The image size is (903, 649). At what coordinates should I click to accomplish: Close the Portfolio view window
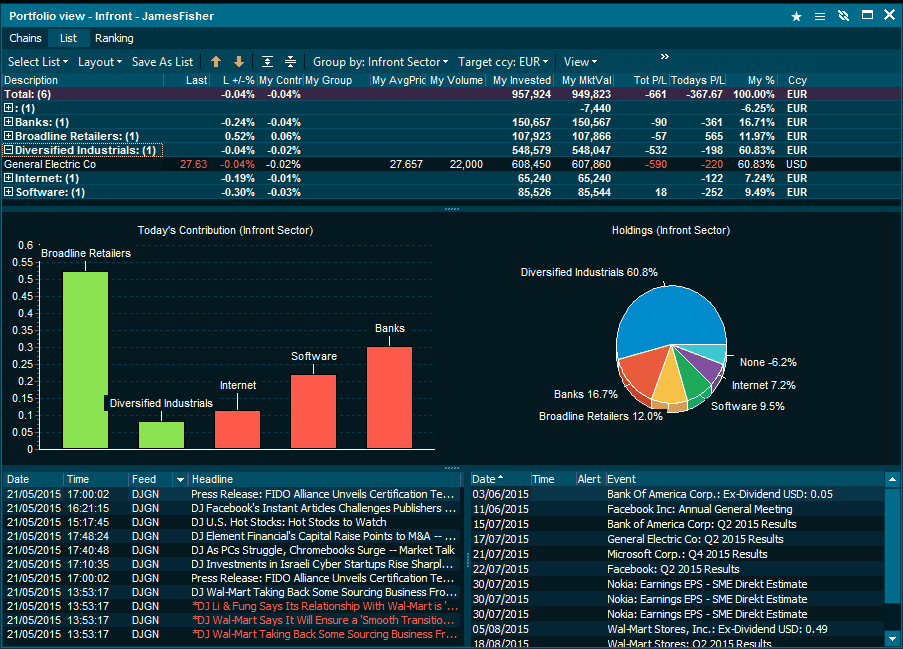click(890, 16)
